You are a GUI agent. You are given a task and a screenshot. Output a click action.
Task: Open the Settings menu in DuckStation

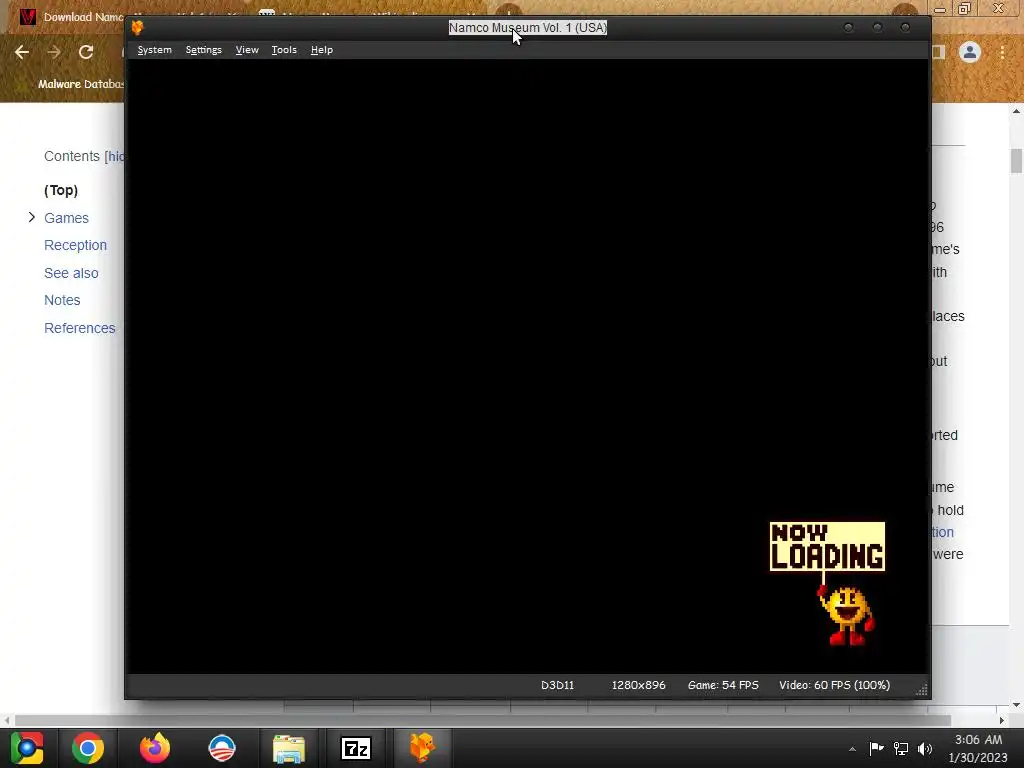tap(203, 50)
